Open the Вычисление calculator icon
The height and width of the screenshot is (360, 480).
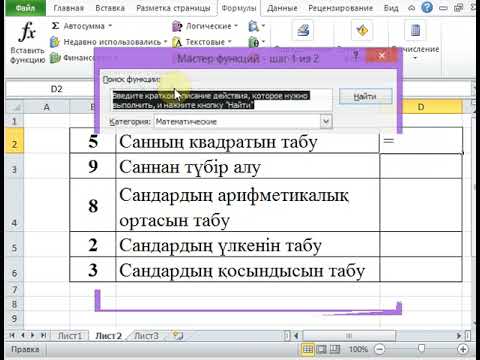[x=415, y=31]
